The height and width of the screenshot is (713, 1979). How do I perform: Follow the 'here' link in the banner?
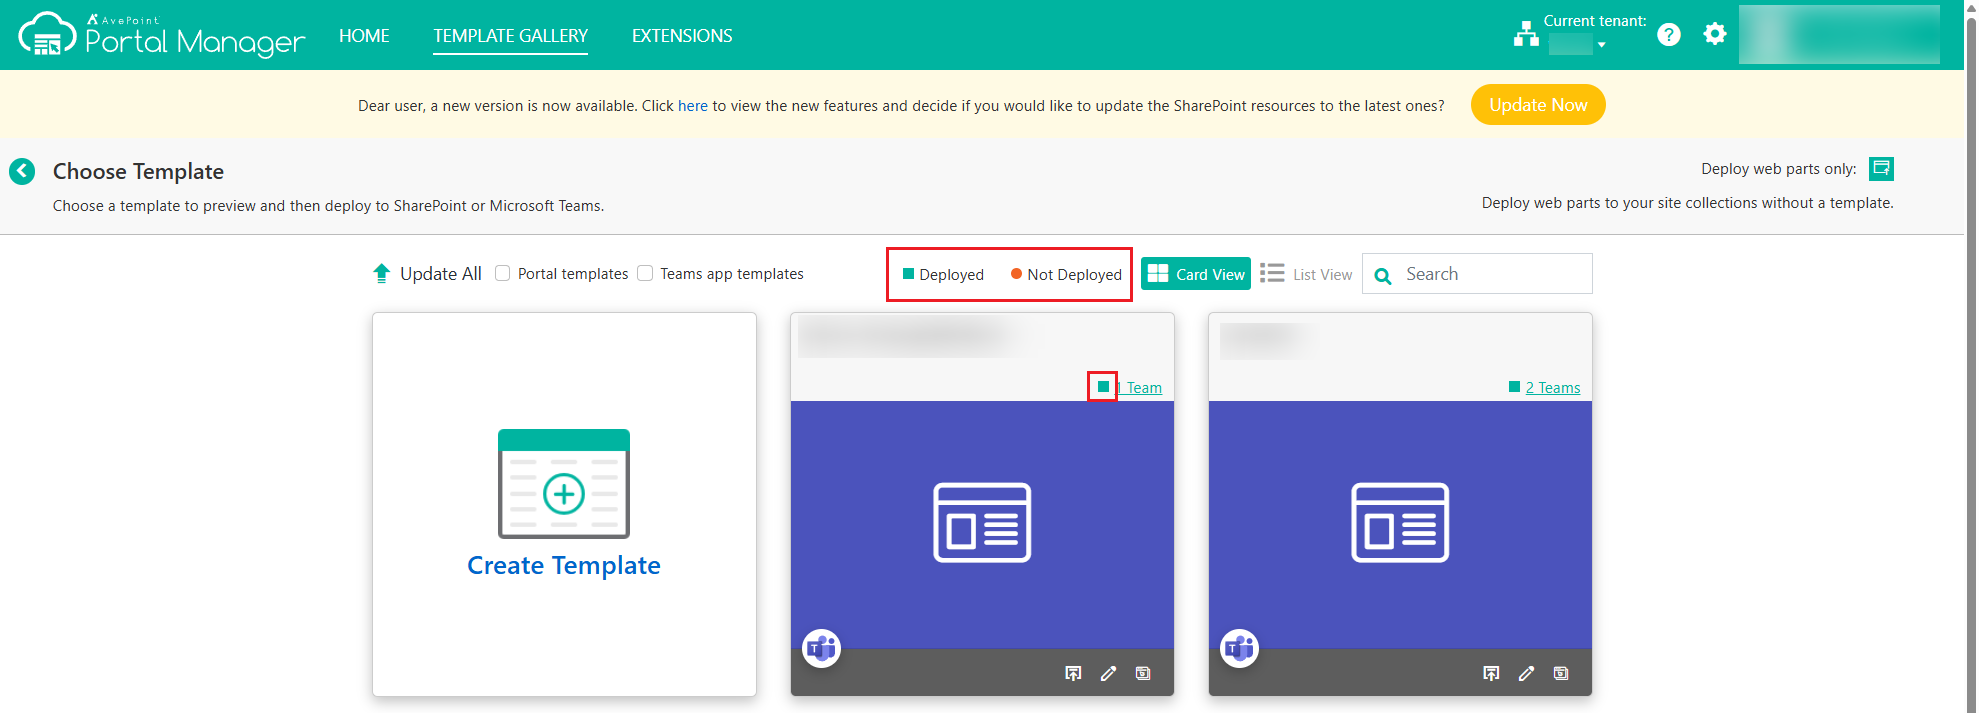(x=692, y=106)
